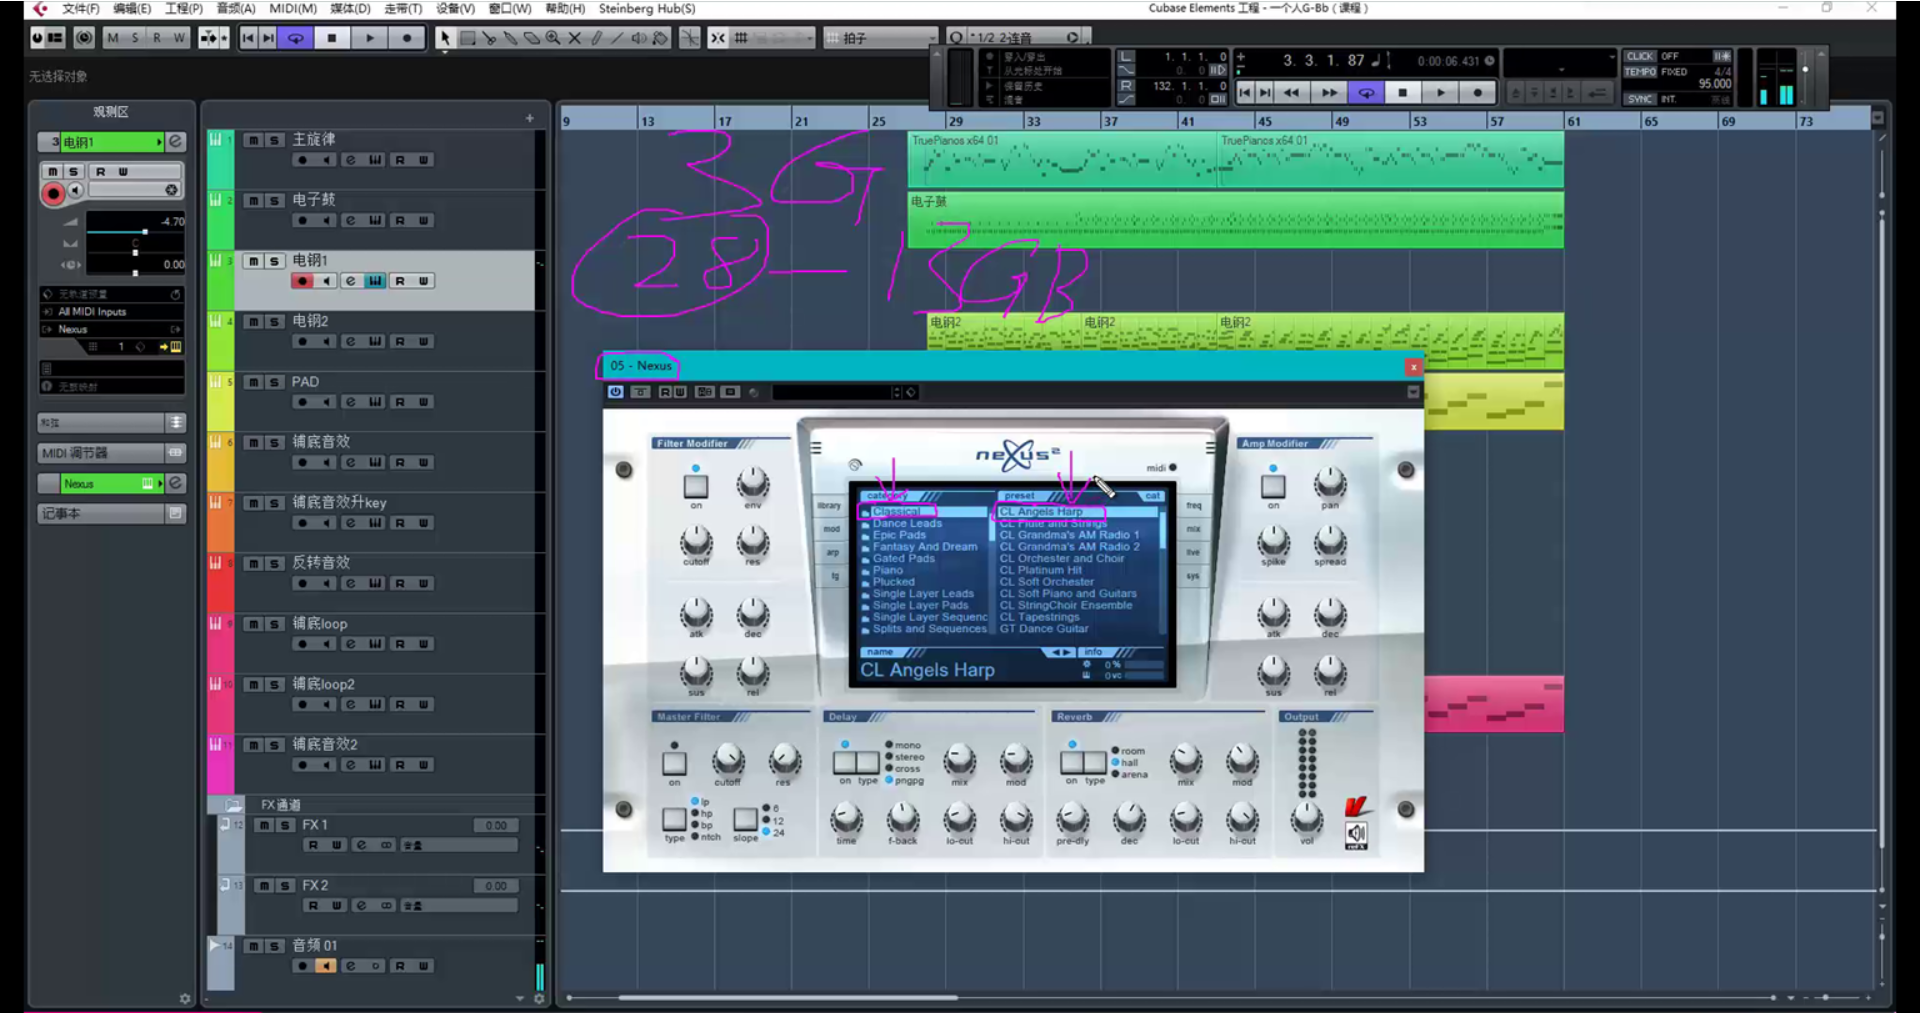Close the Nexus plugin window

1413,367
